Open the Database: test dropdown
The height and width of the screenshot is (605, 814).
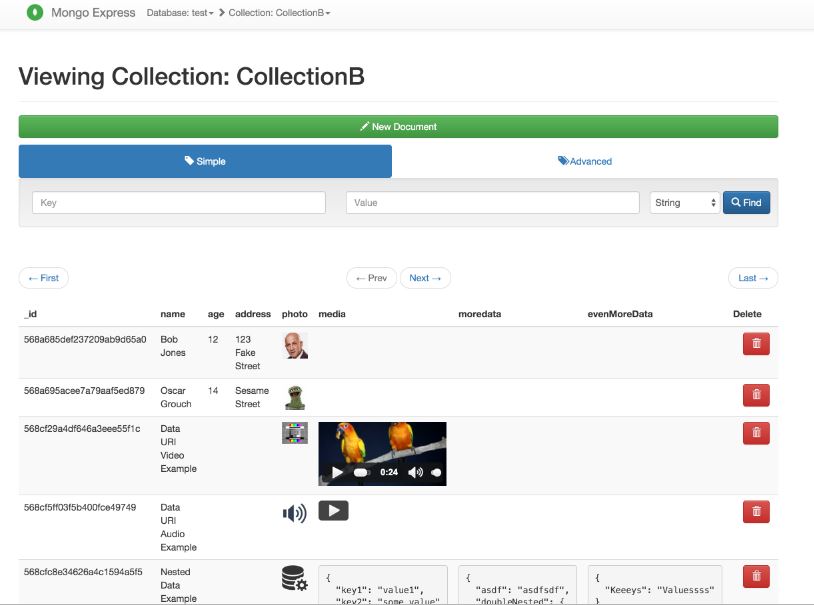pyautogui.click(x=180, y=13)
